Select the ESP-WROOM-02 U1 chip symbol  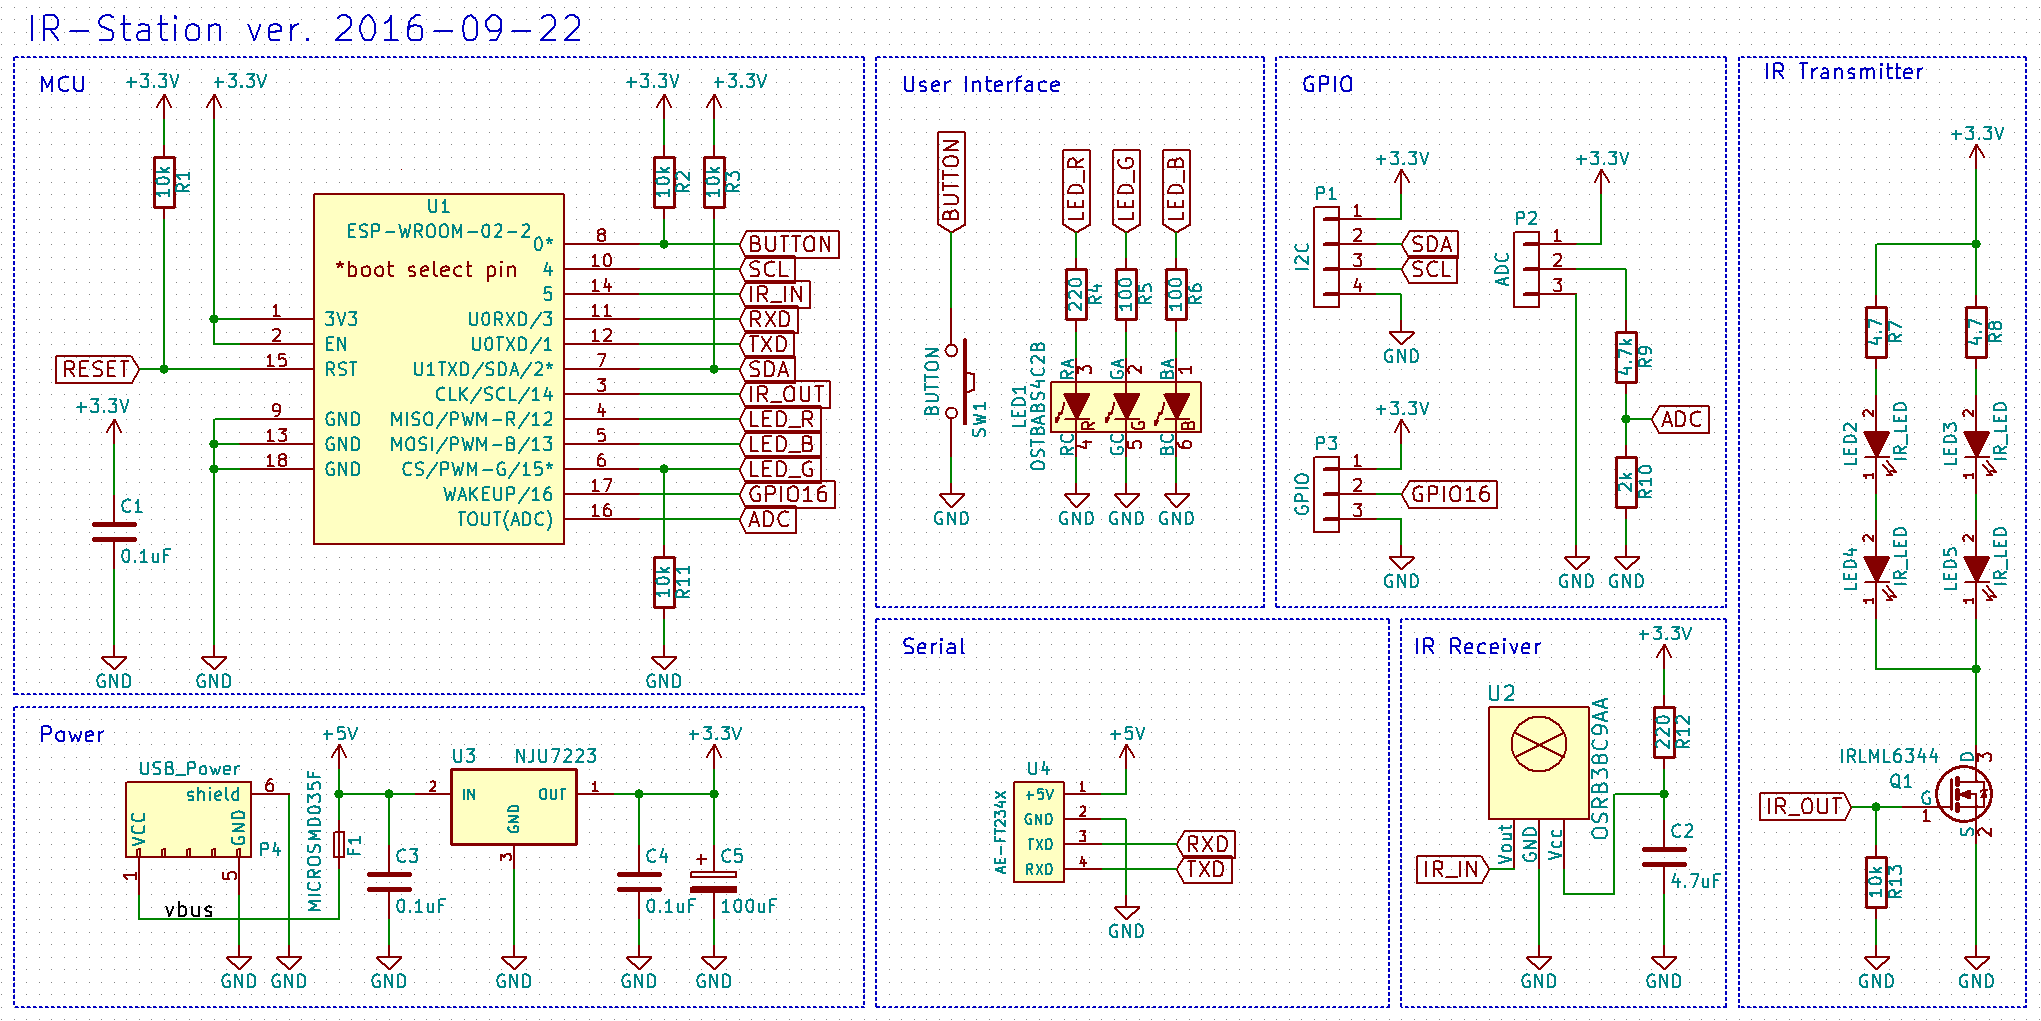(439, 369)
